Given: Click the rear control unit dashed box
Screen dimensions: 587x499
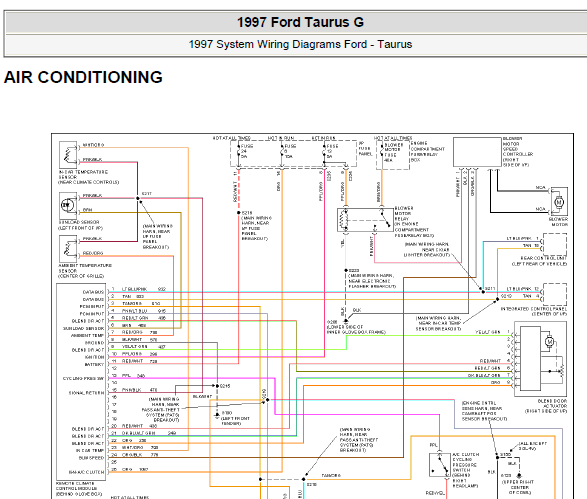Looking at the screenshot, I should pyautogui.click(x=554, y=244).
